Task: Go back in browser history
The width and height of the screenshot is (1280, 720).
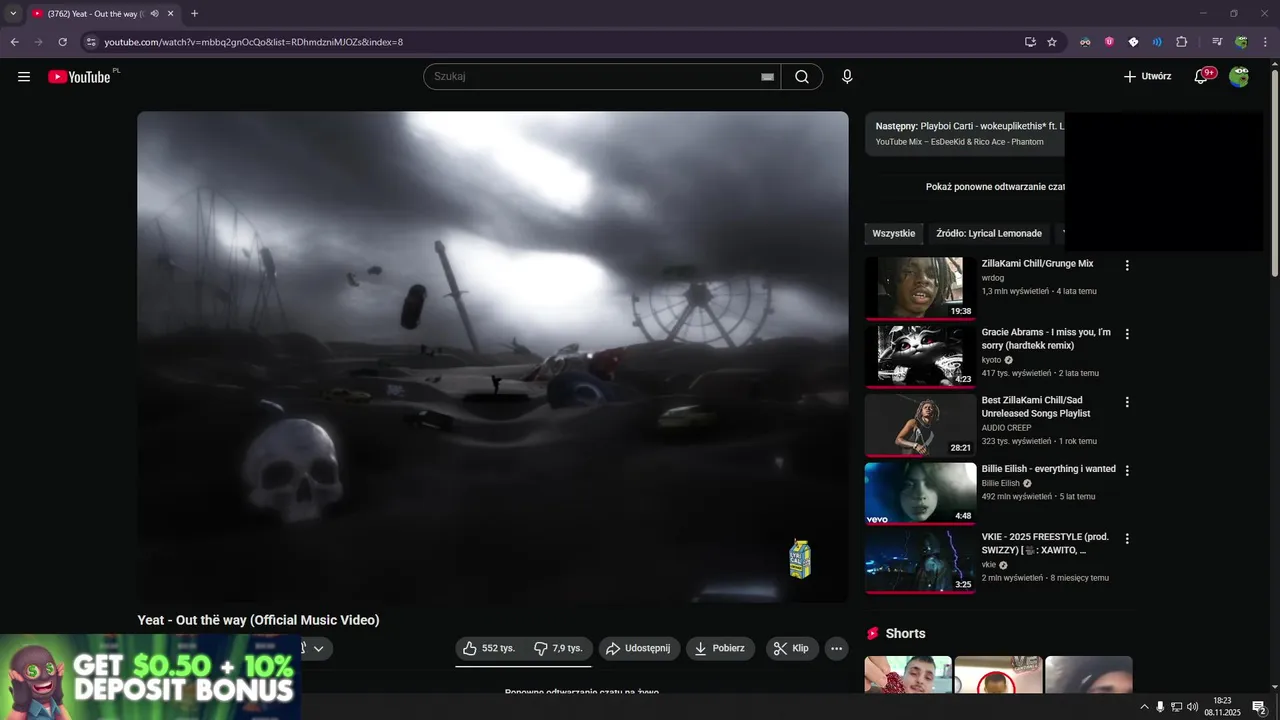Action: pos(14,42)
